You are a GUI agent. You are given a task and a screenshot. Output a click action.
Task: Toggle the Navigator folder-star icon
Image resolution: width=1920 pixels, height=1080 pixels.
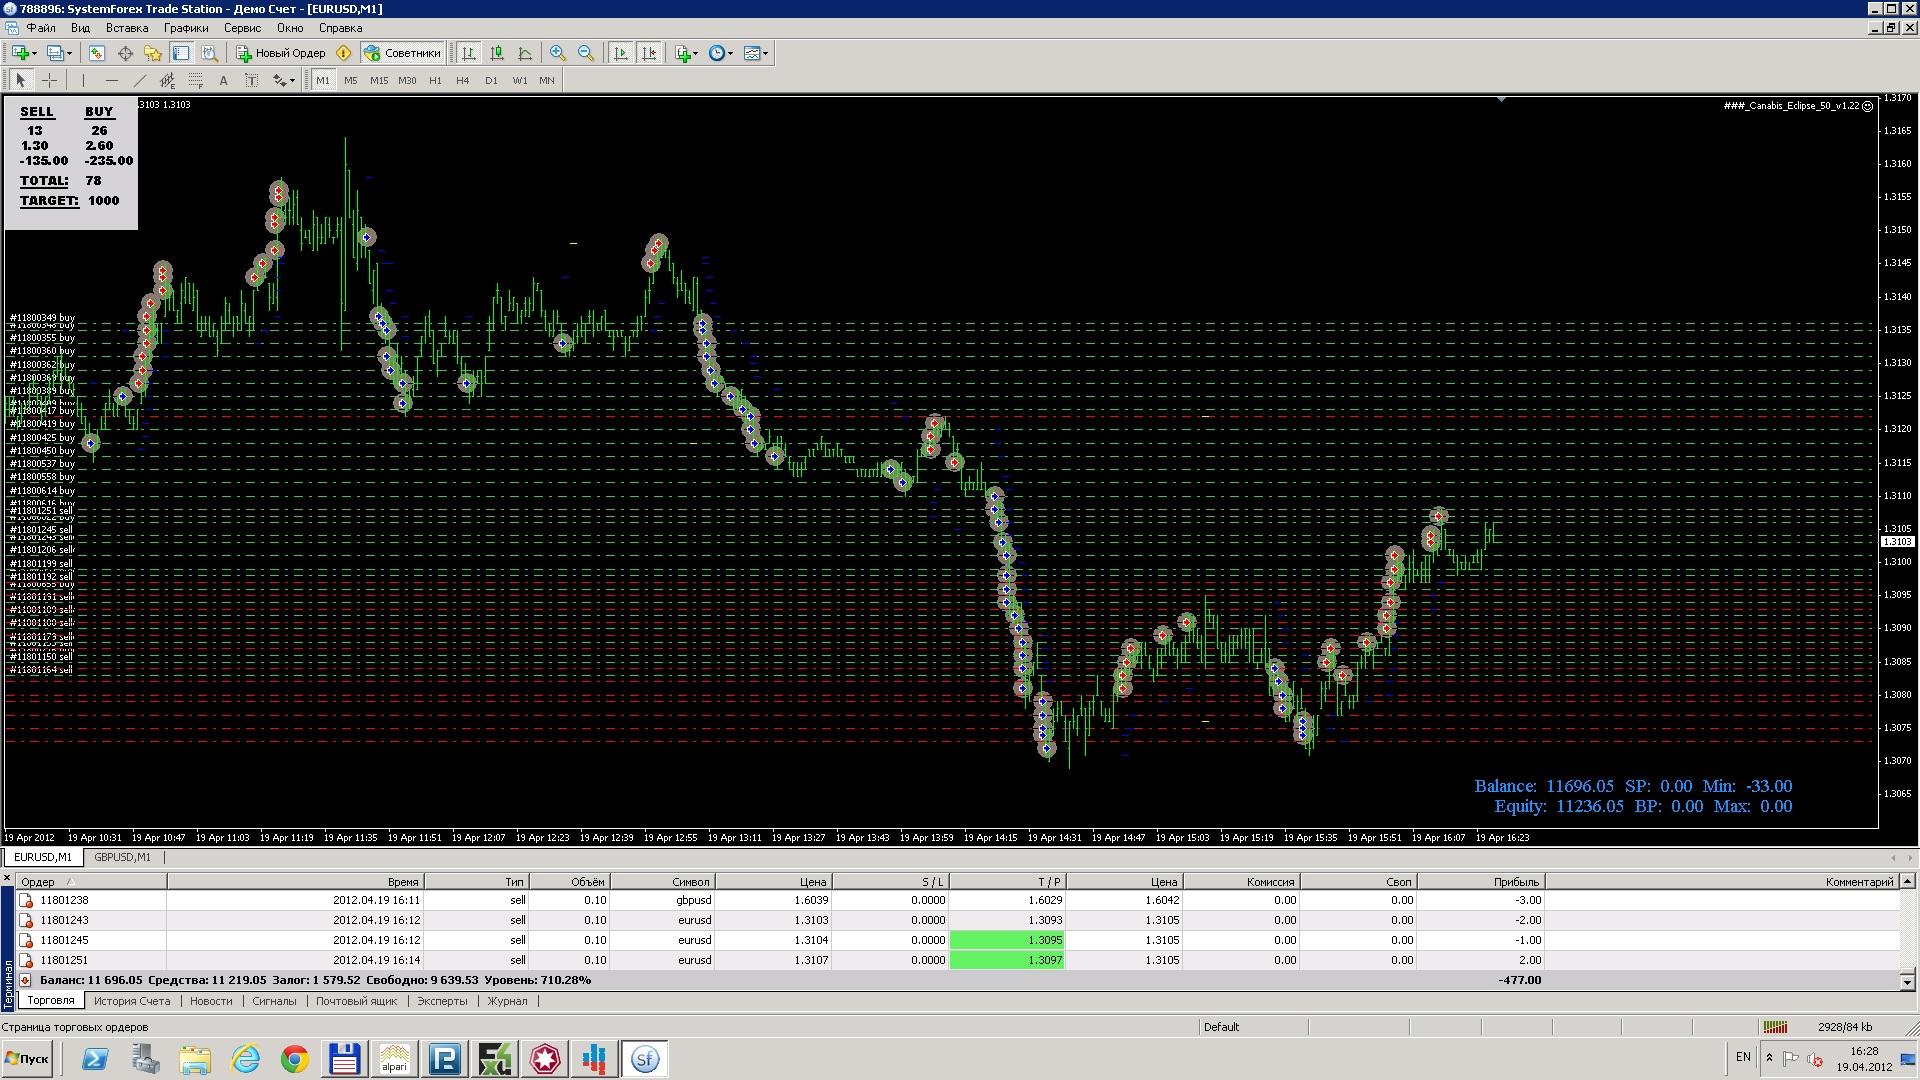click(153, 53)
